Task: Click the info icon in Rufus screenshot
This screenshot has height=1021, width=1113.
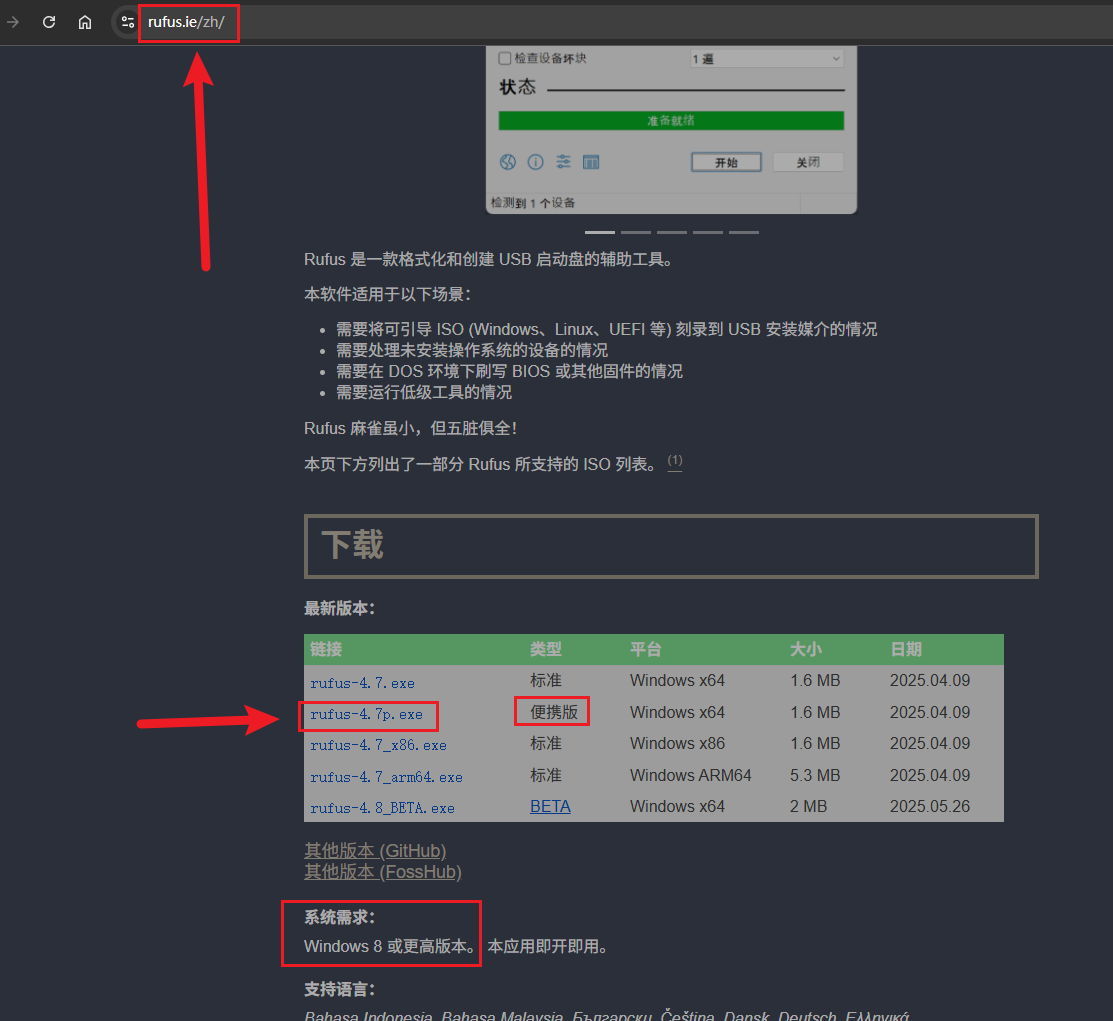Action: click(x=535, y=162)
